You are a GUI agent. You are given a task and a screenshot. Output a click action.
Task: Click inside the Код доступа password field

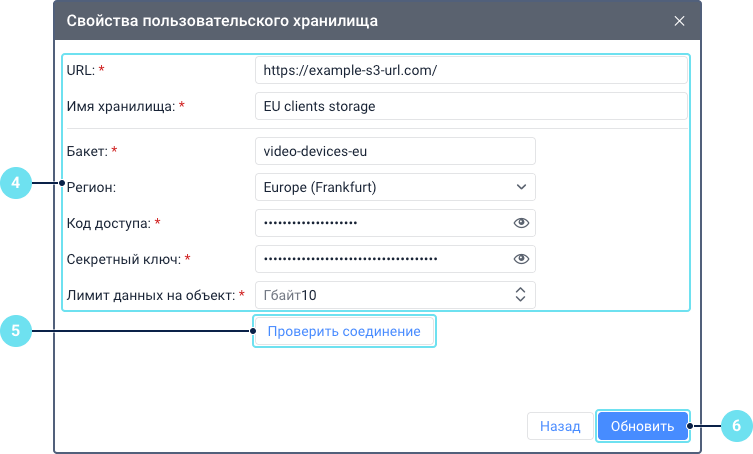tap(380, 223)
